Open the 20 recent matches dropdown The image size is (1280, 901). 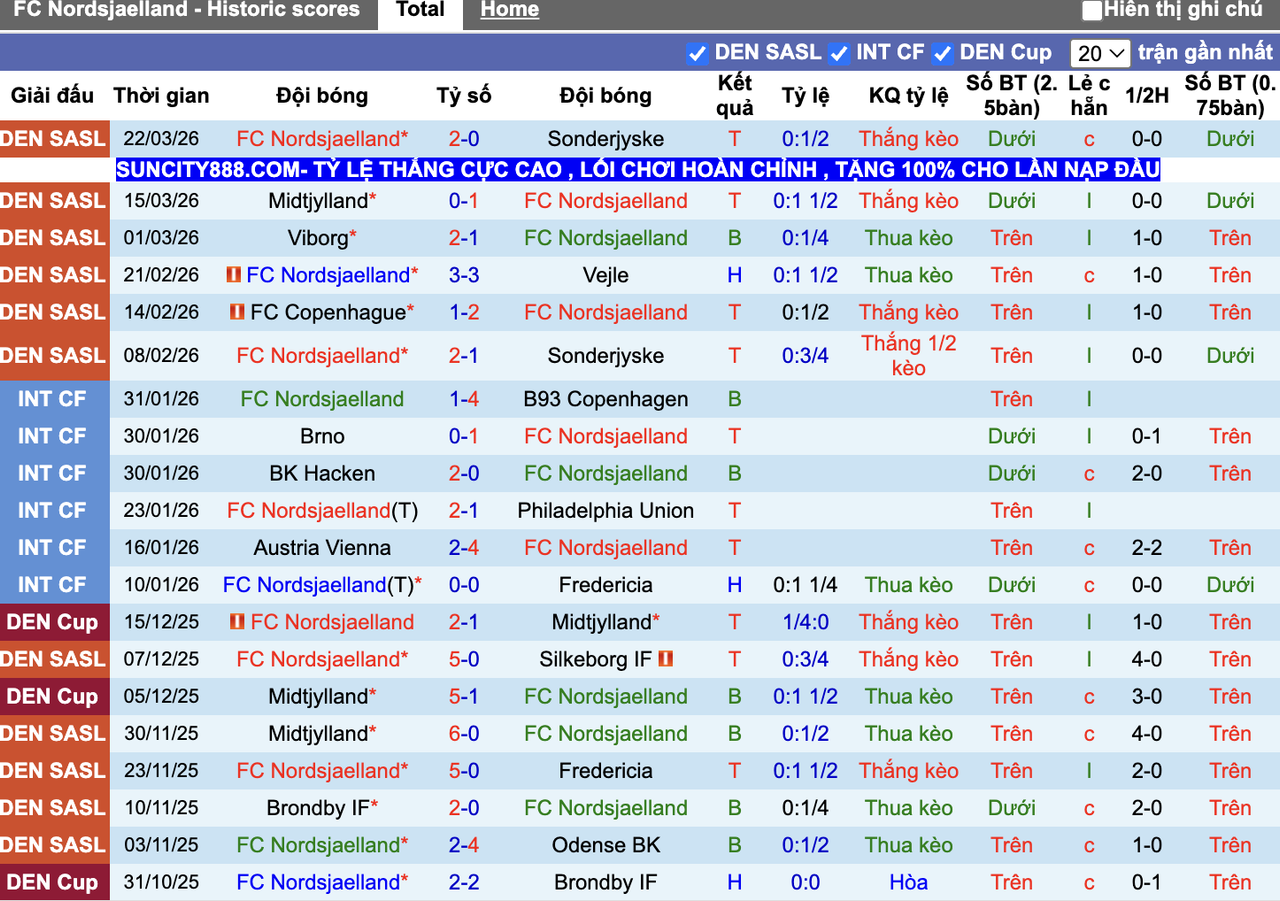coord(1099,53)
